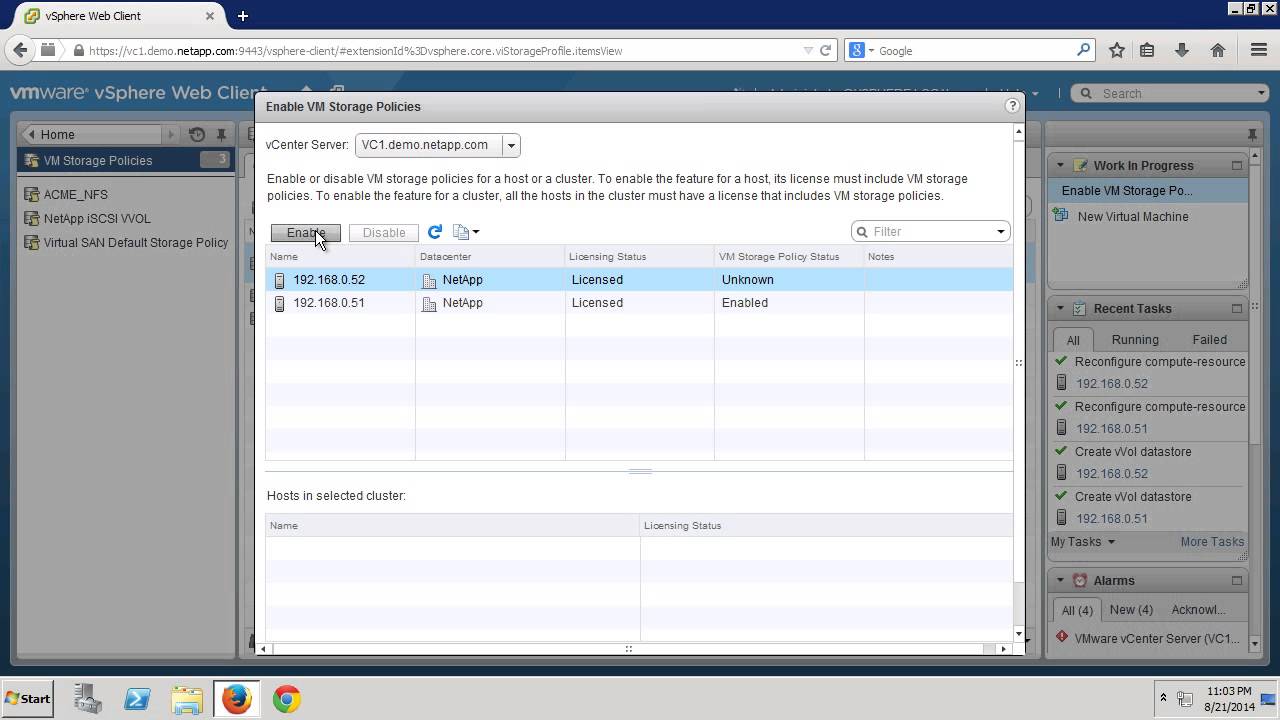Screen dimensions: 1280x720
Task: Show the Running tasks tab
Action: tap(1135, 340)
